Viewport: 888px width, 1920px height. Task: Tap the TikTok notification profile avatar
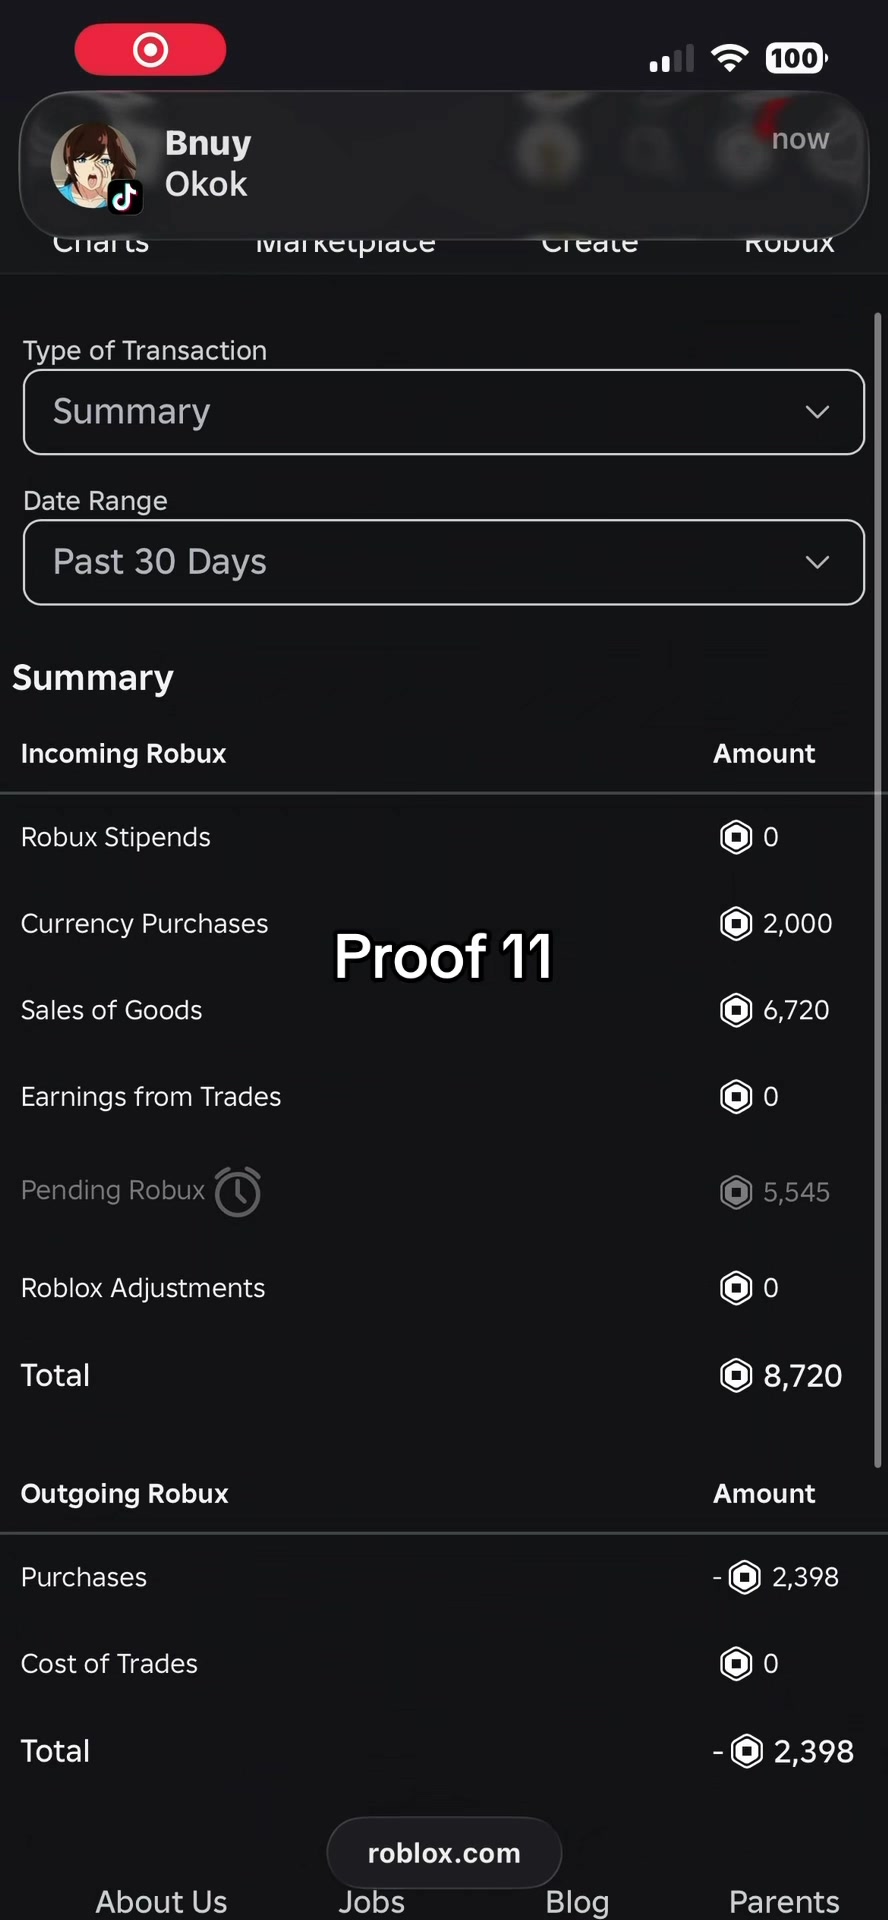pos(95,166)
